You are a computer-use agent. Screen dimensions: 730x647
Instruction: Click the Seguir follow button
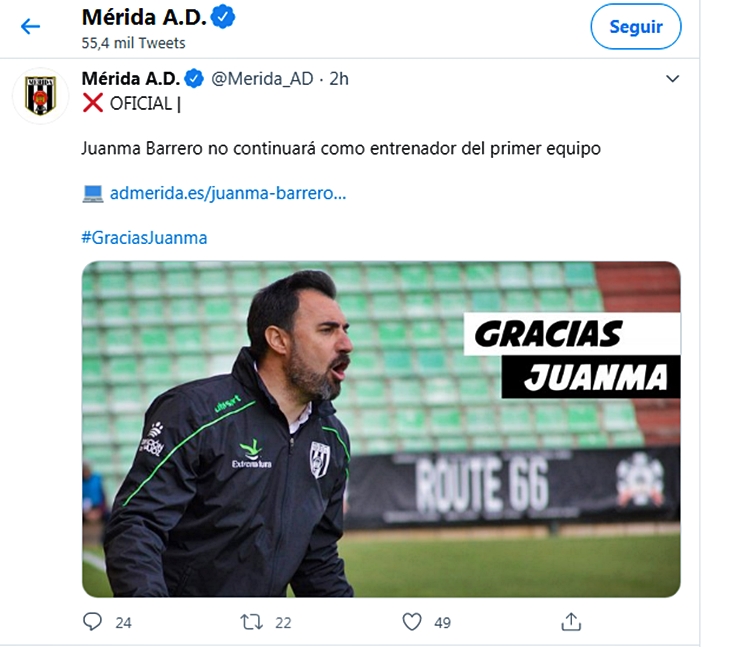(635, 27)
